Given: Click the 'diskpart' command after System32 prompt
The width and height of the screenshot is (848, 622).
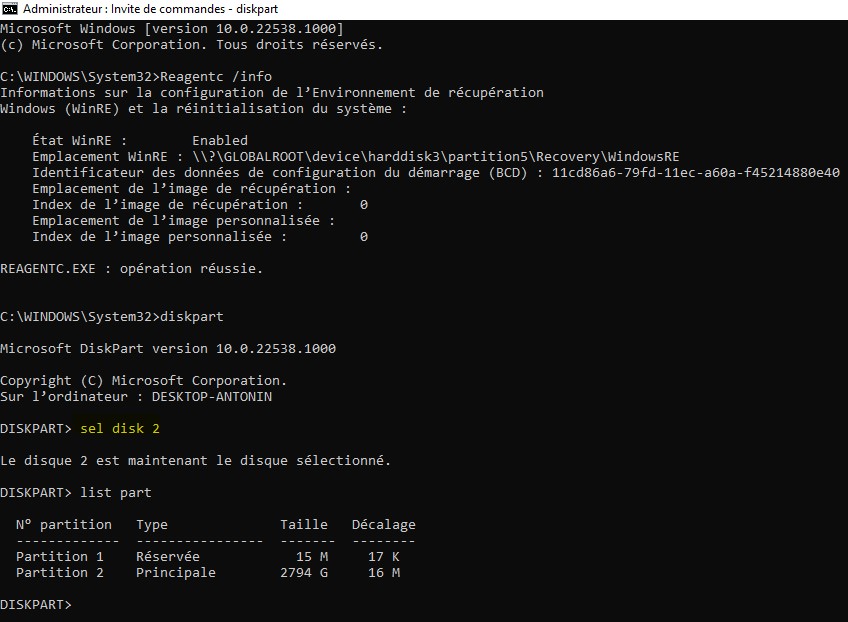Looking at the screenshot, I should [191, 317].
